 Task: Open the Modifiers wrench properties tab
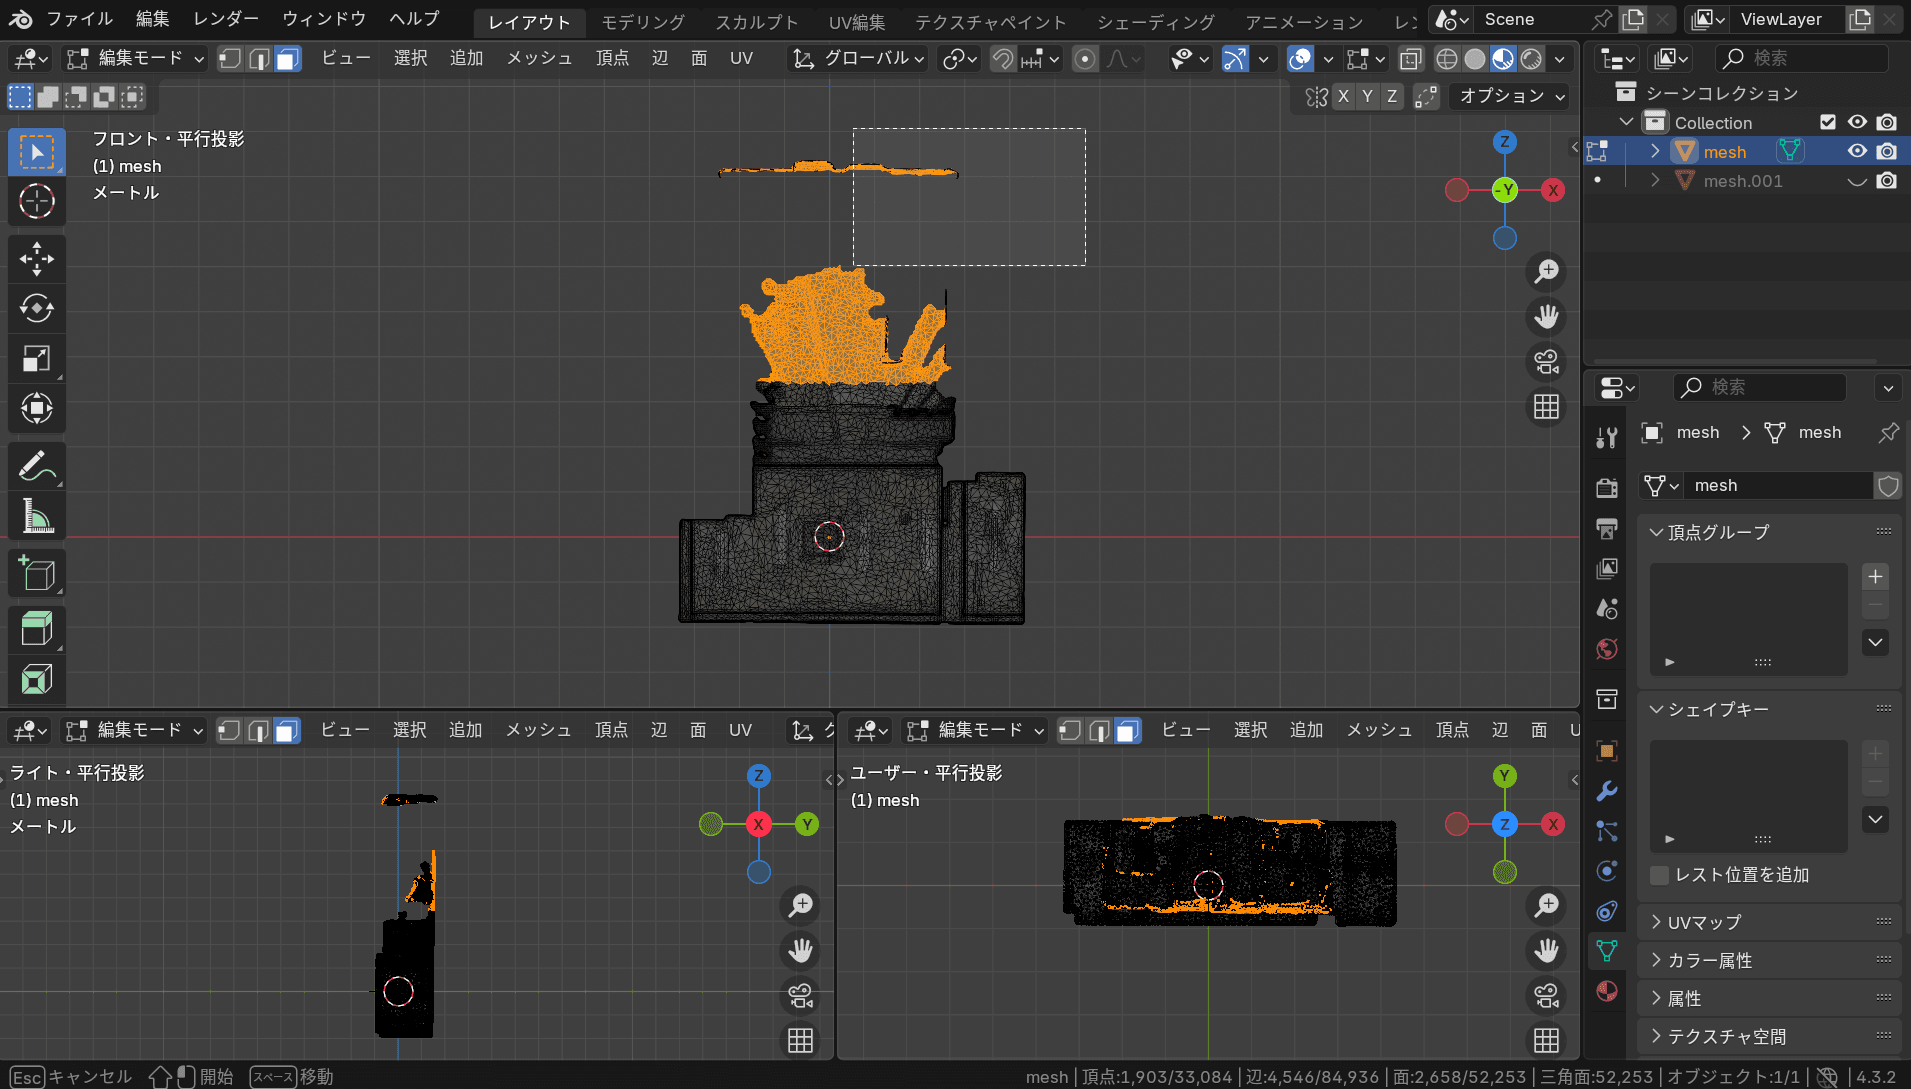pos(1607,791)
